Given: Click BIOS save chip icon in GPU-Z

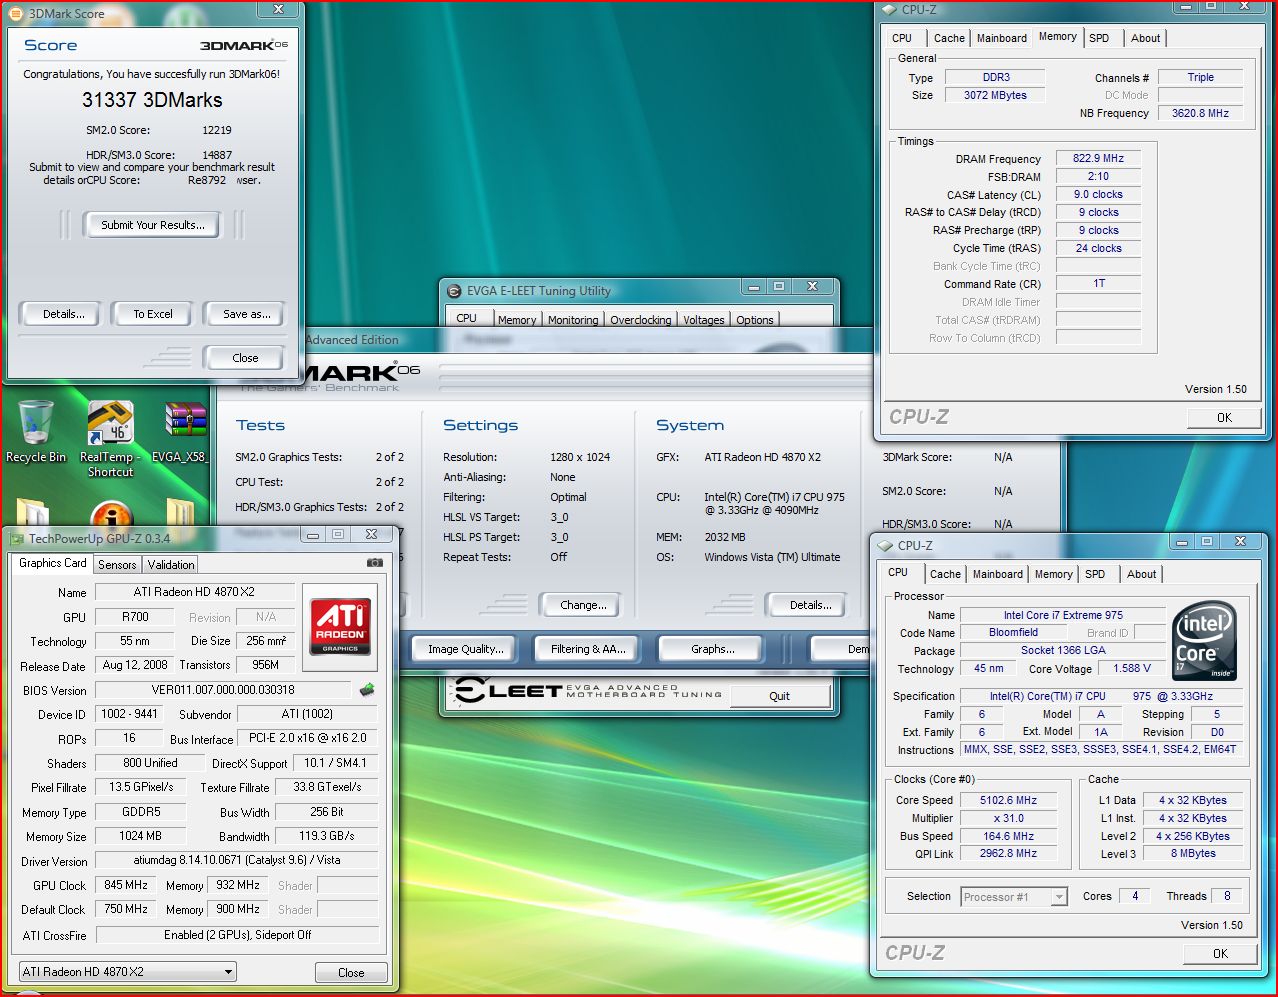Looking at the screenshot, I should click(x=367, y=689).
